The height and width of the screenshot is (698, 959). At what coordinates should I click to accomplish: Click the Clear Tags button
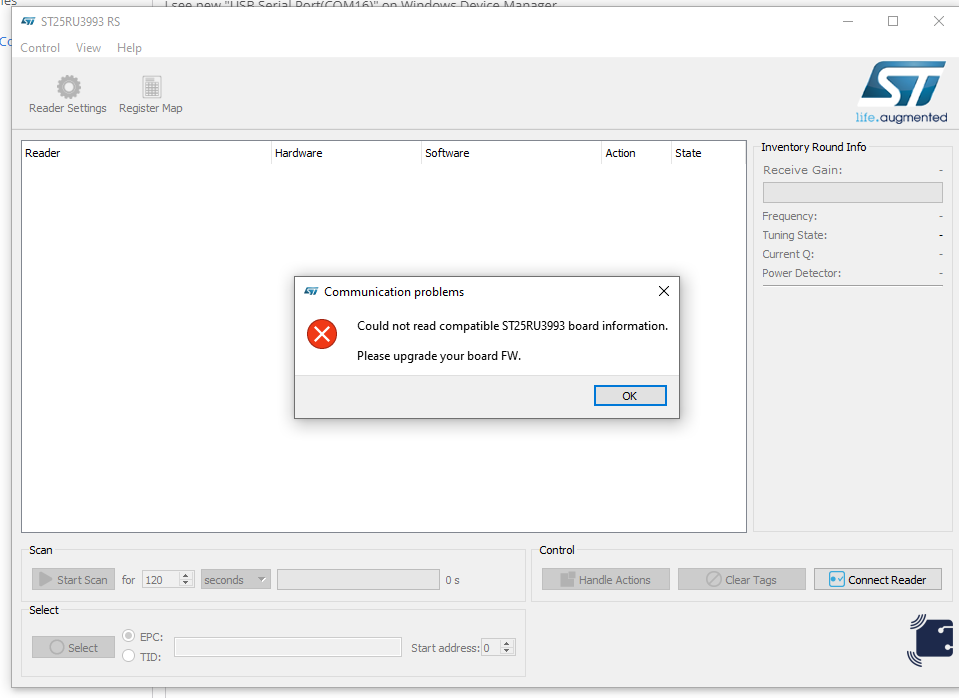coord(741,579)
